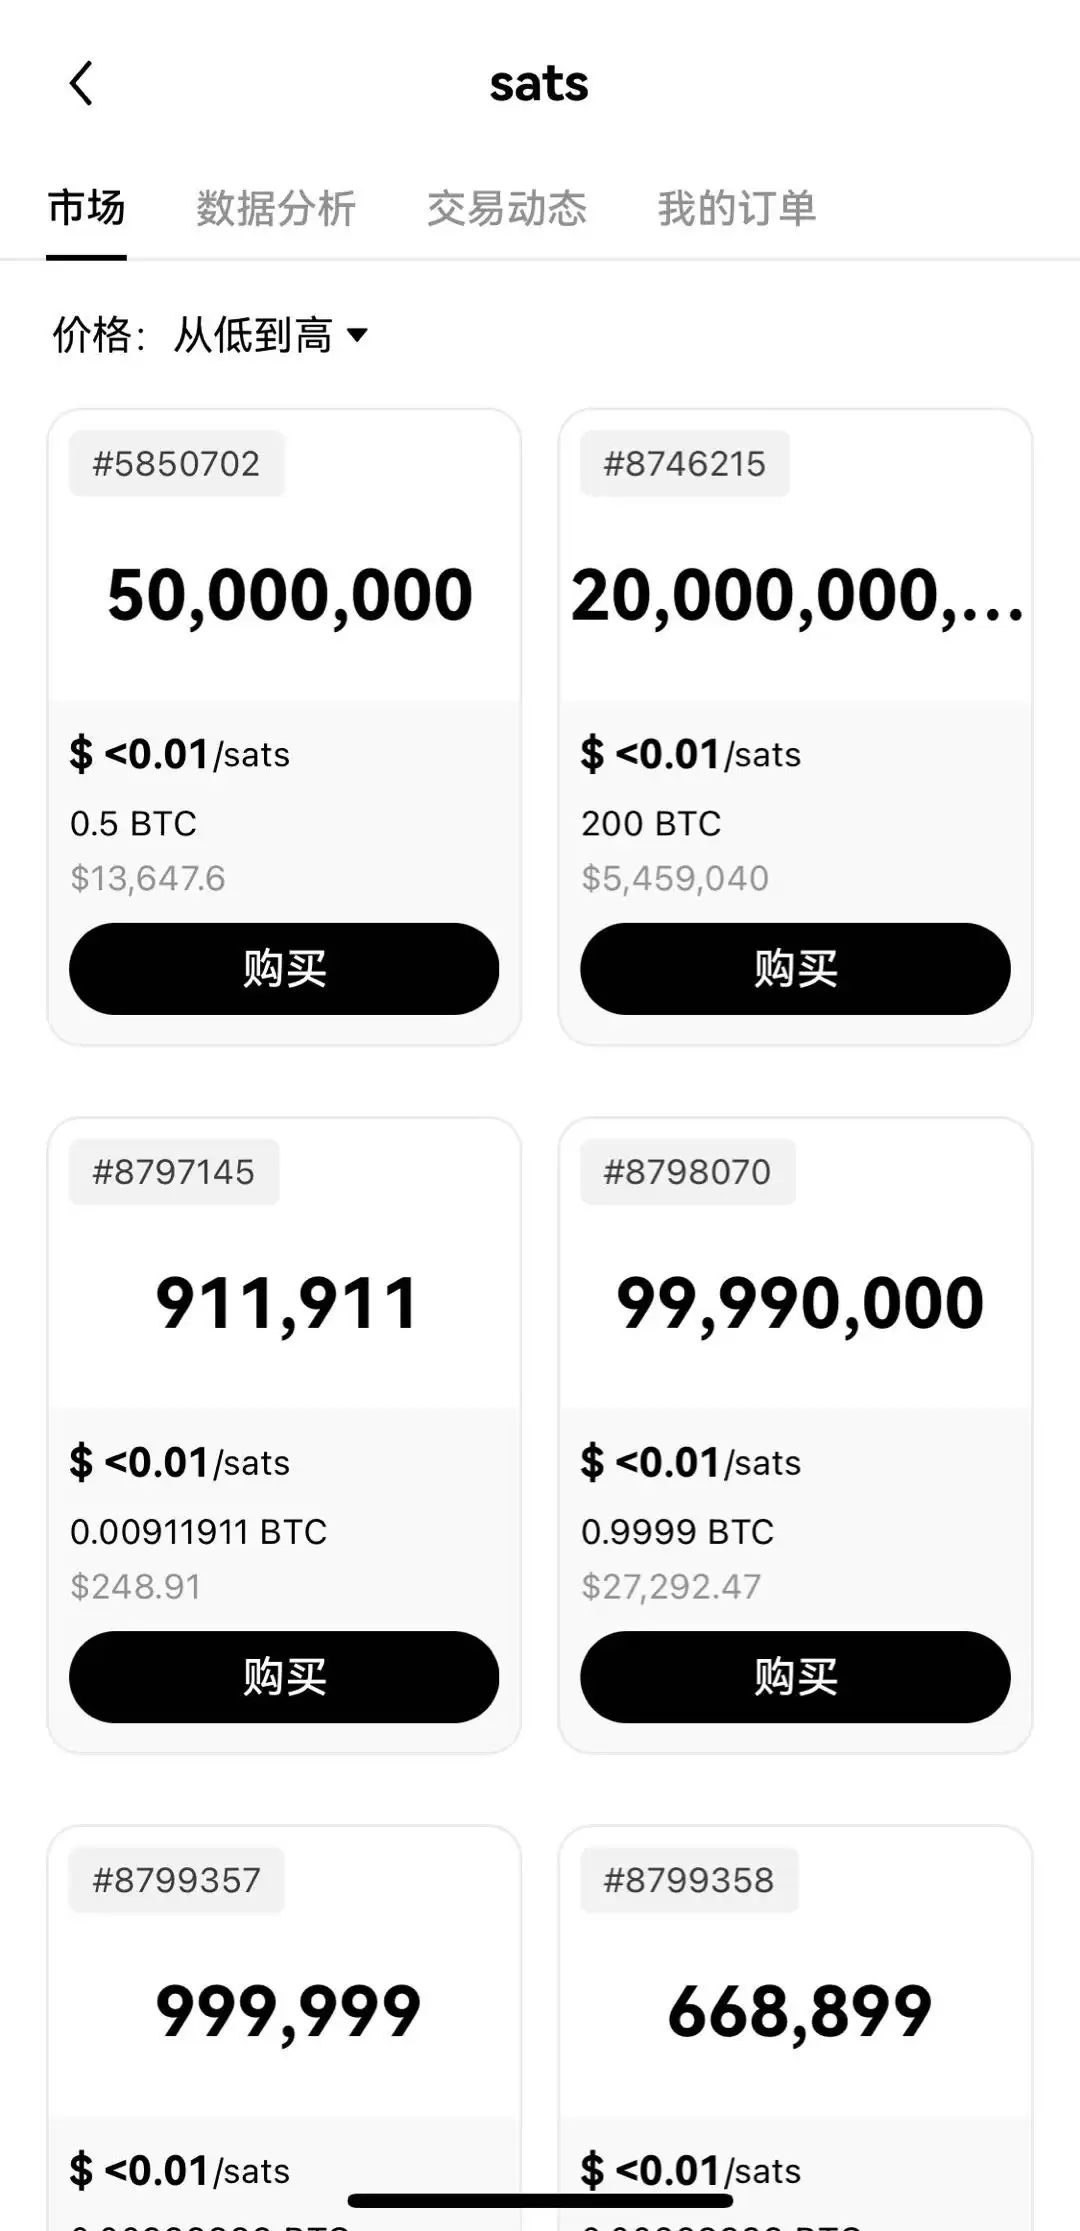
Task: Open the 668,899 sats listing card
Action: click(799, 2012)
